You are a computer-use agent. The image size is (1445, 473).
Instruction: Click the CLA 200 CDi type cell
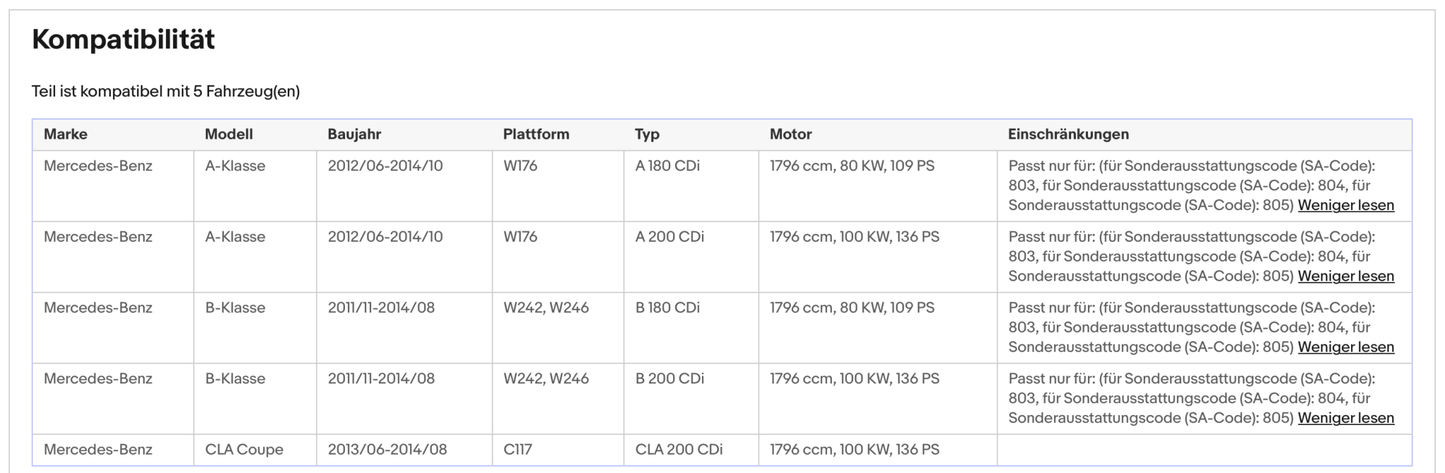(678, 450)
